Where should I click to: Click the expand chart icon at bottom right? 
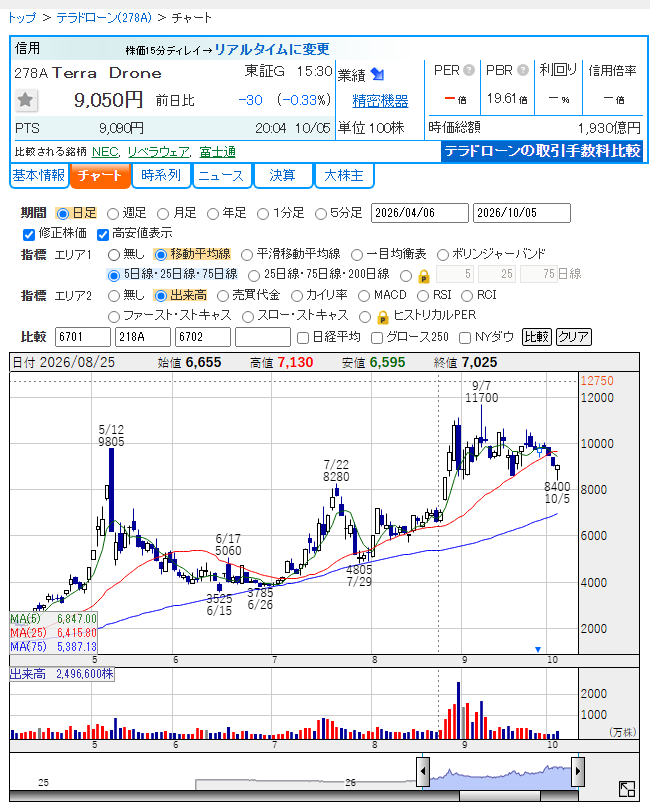click(627, 789)
